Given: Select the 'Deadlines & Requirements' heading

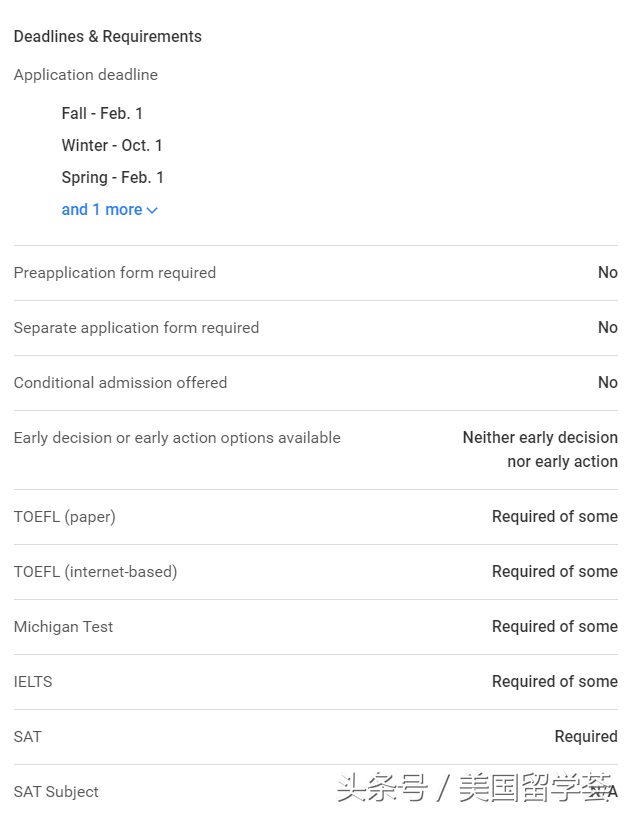Looking at the screenshot, I should 107,37.
